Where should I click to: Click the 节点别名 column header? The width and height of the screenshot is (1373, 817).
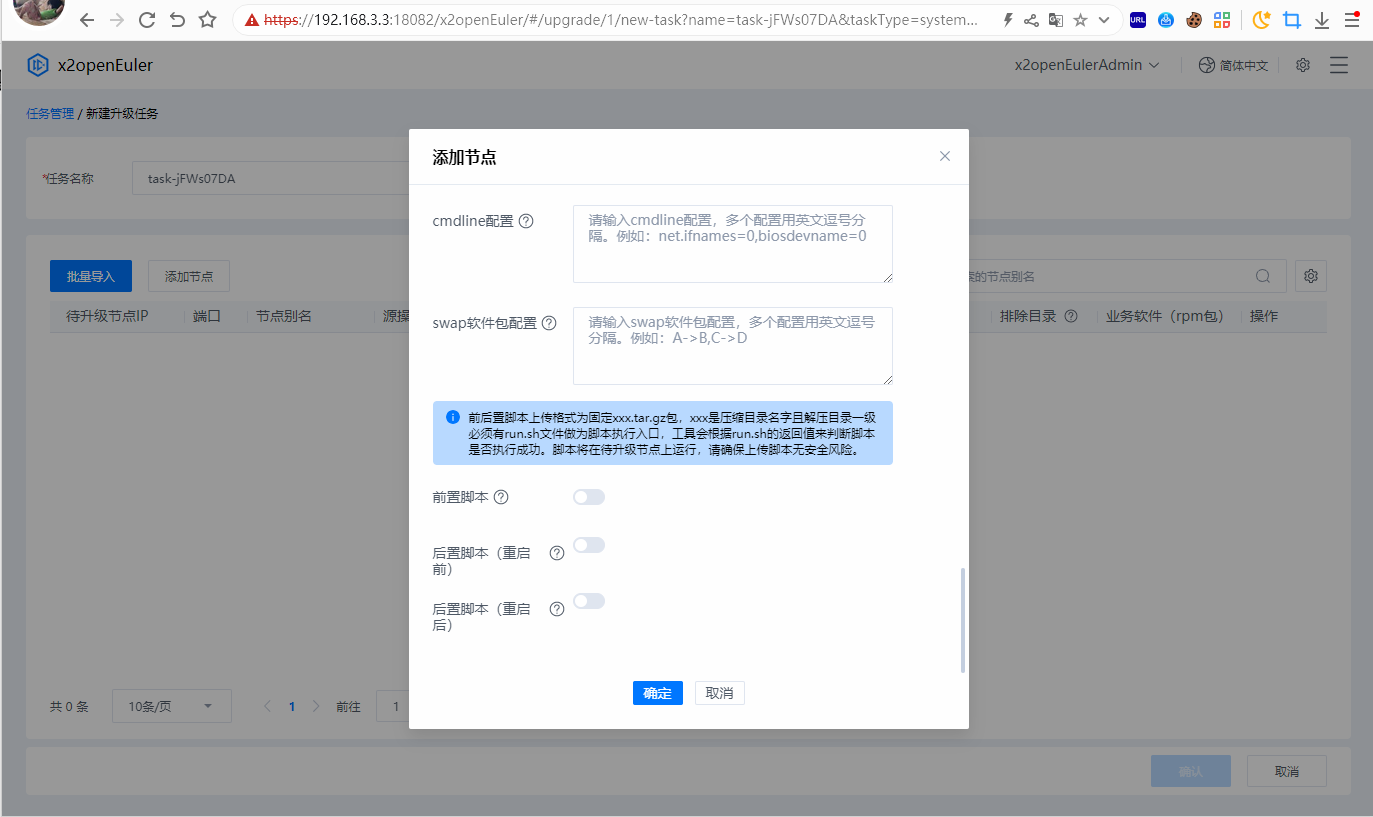click(x=283, y=316)
